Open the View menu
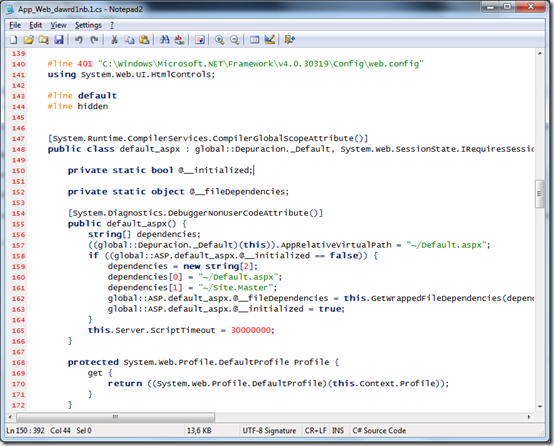This screenshot has height=446, width=554. [58, 25]
